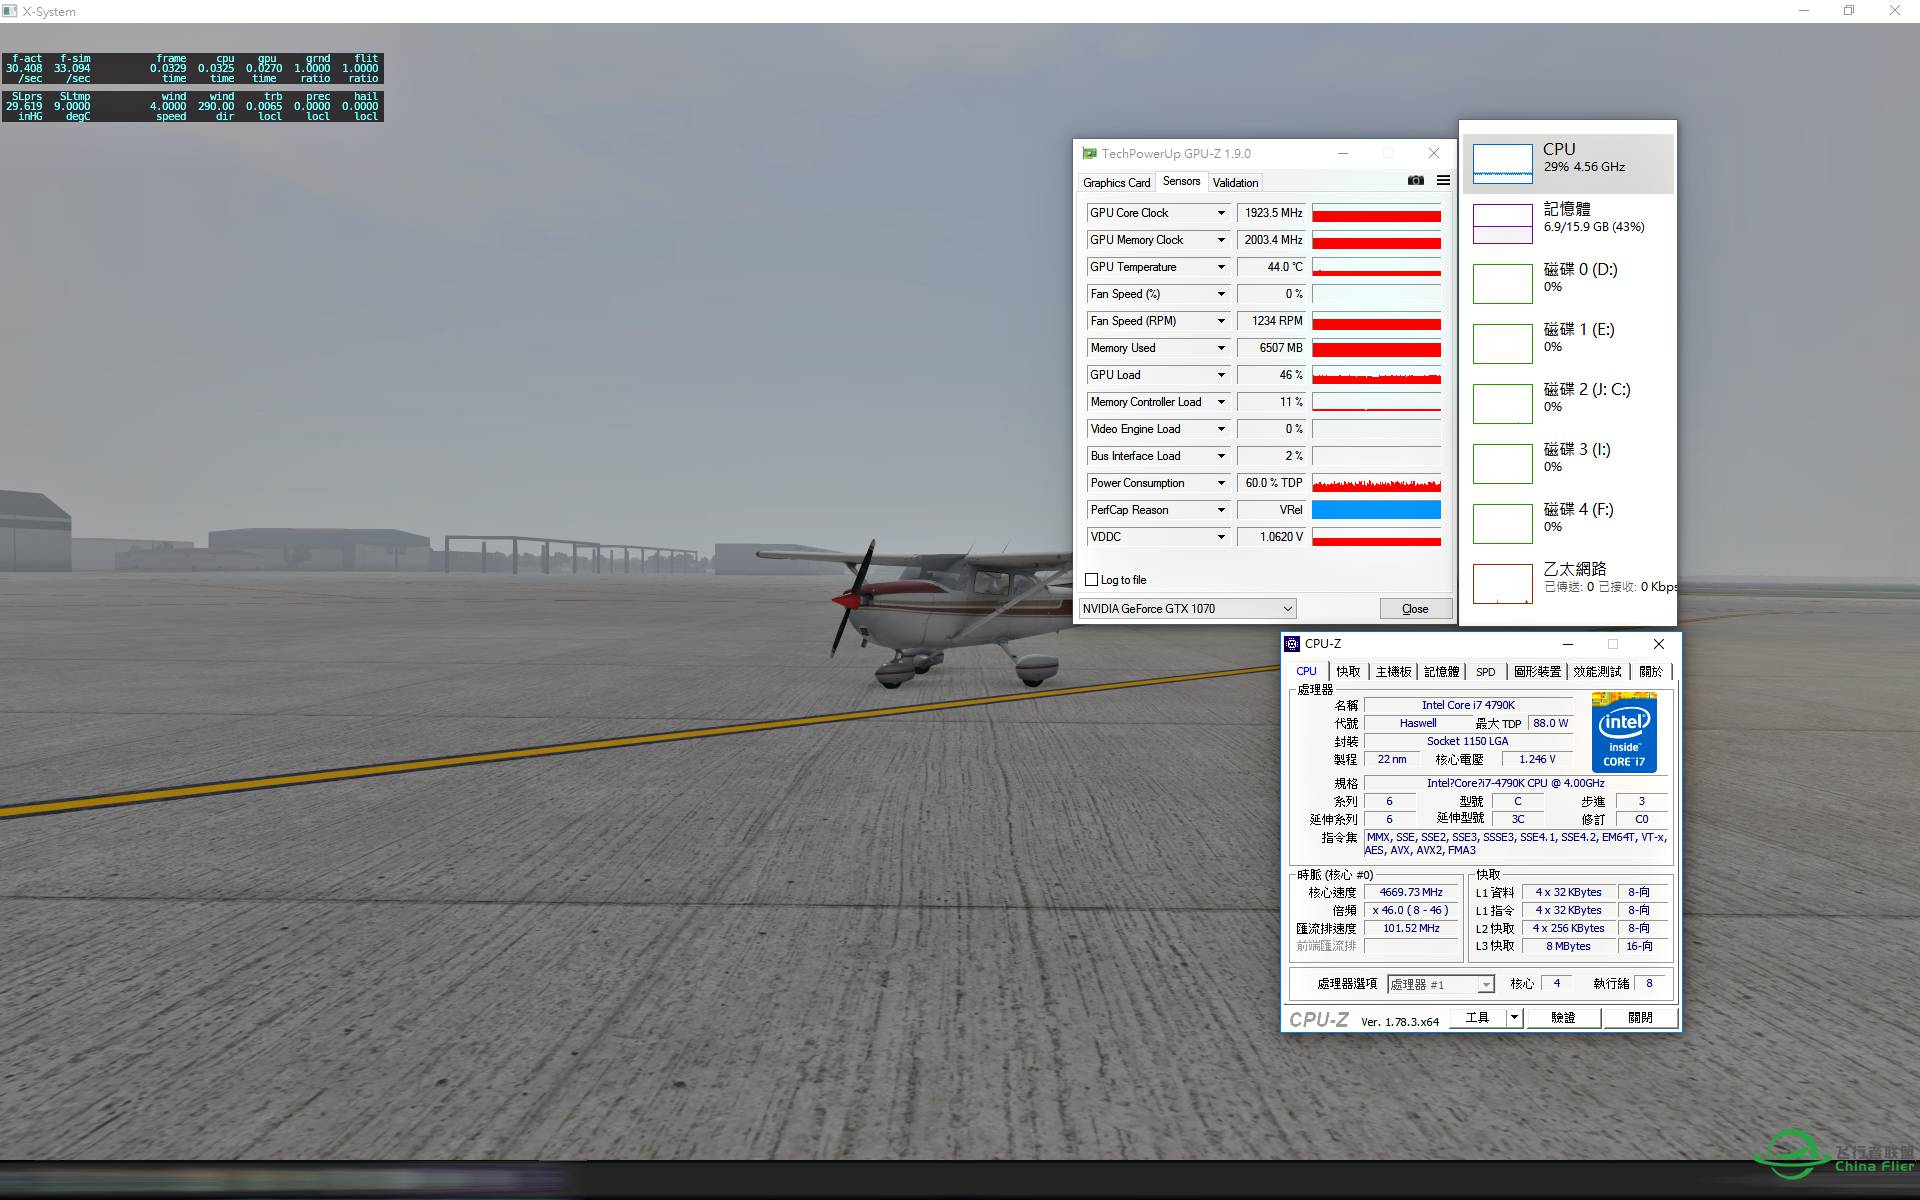The width and height of the screenshot is (1920, 1200).
Task: Expand the GPU Load sensor dropdown
Action: [1221, 375]
